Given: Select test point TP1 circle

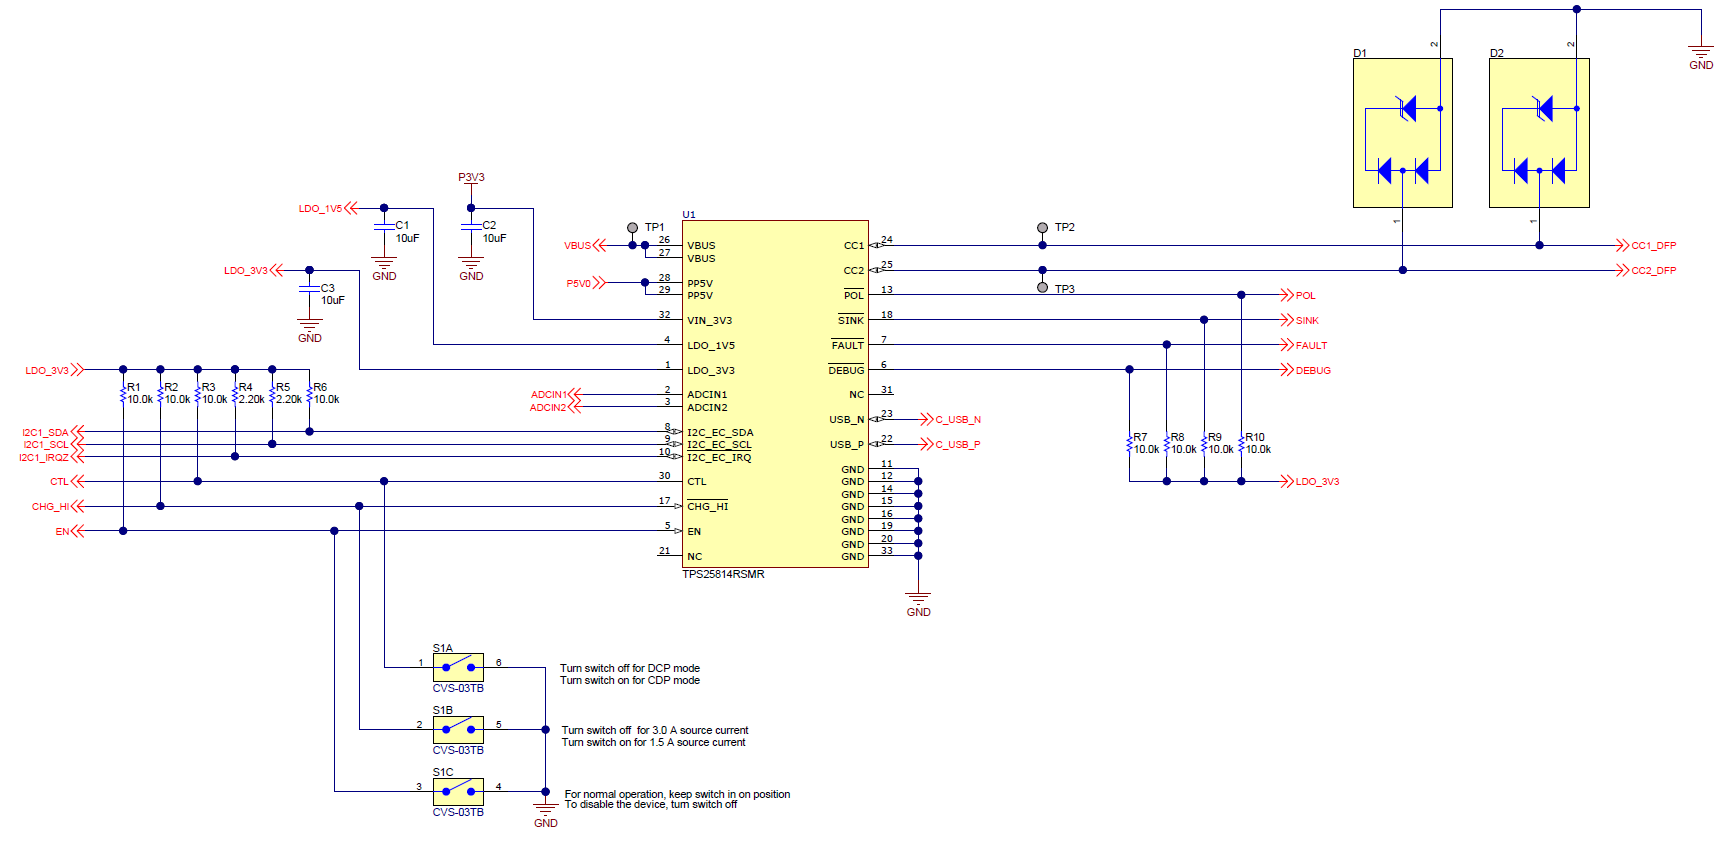Looking at the screenshot, I should coord(632,228).
